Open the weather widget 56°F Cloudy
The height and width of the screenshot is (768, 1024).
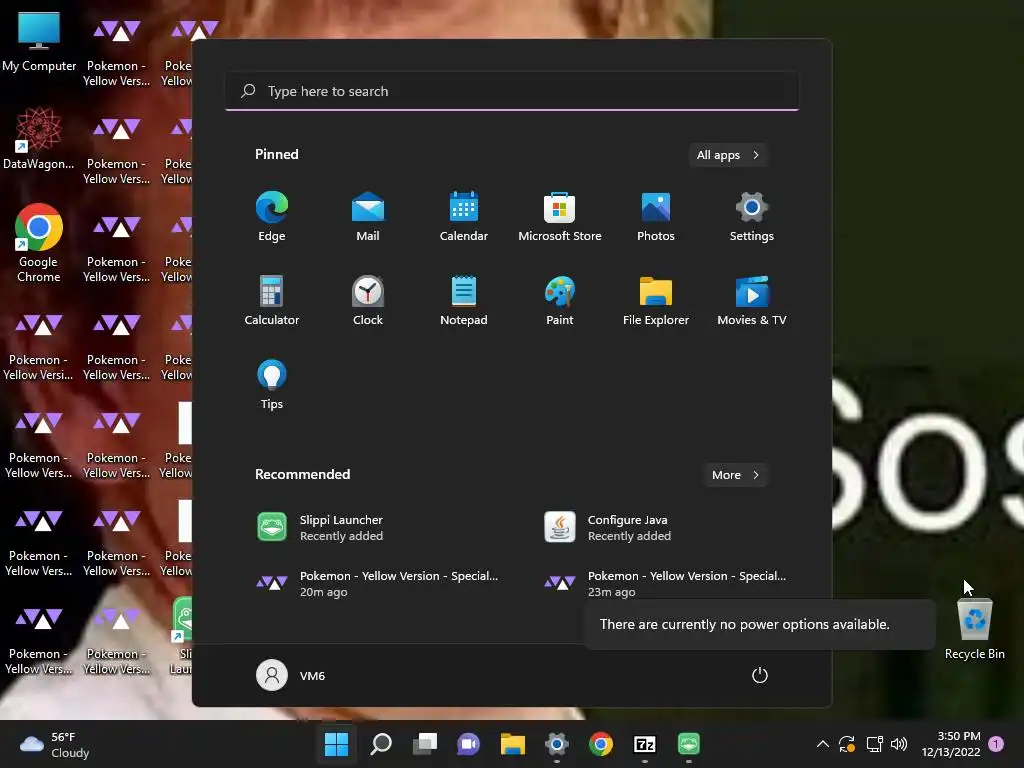point(55,744)
